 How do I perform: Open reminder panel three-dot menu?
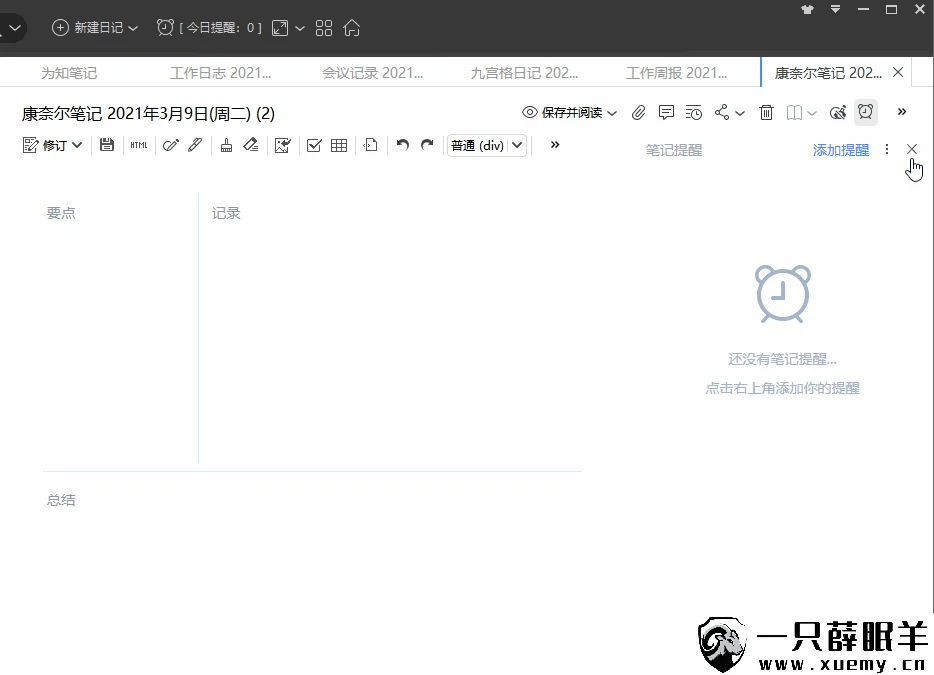pyautogui.click(x=887, y=149)
